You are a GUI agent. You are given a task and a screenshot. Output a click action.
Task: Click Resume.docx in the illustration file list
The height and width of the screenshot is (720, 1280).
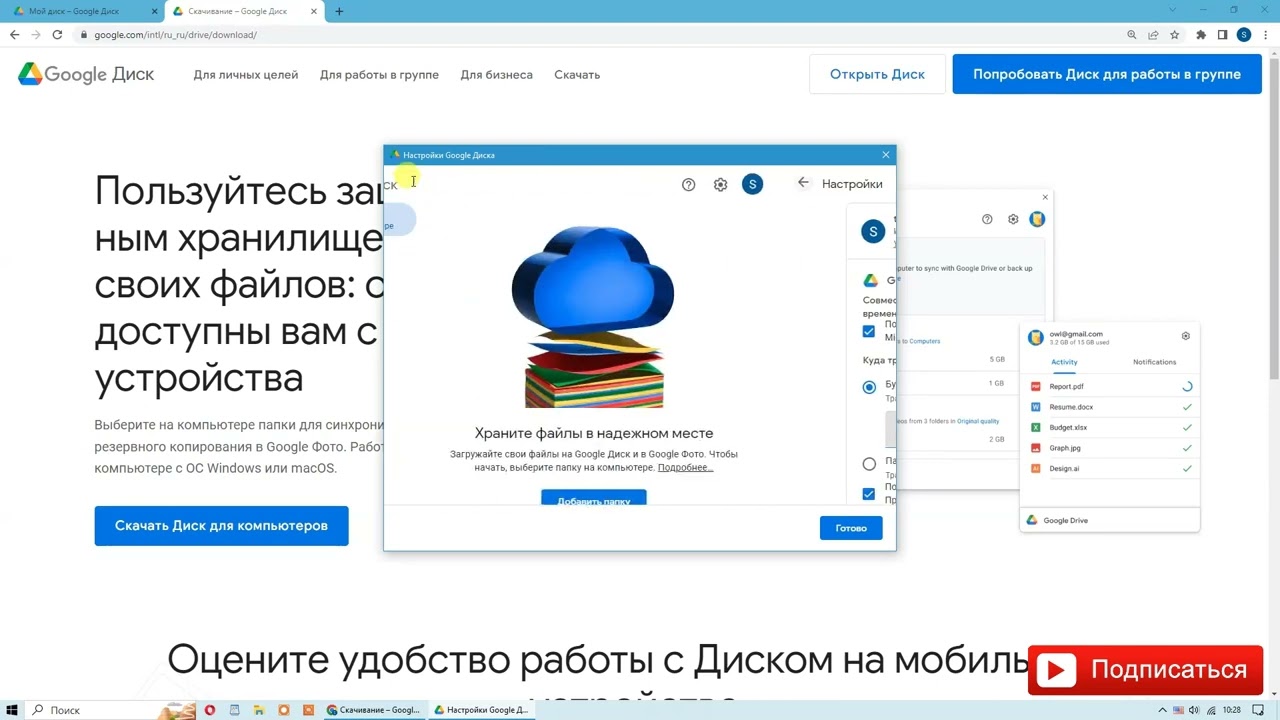pyautogui.click(x=1071, y=407)
